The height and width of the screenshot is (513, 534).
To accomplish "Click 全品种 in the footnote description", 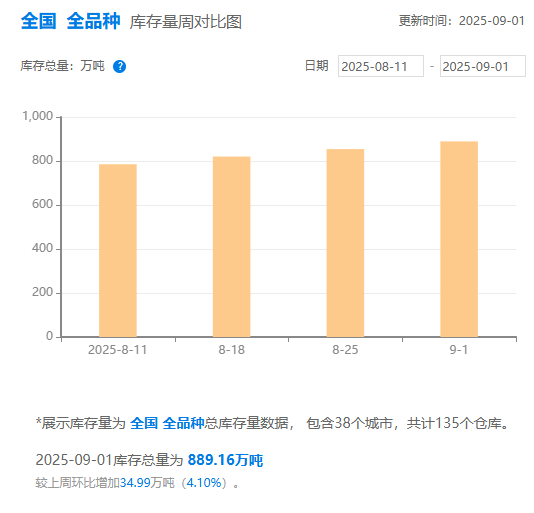I will click(183, 423).
